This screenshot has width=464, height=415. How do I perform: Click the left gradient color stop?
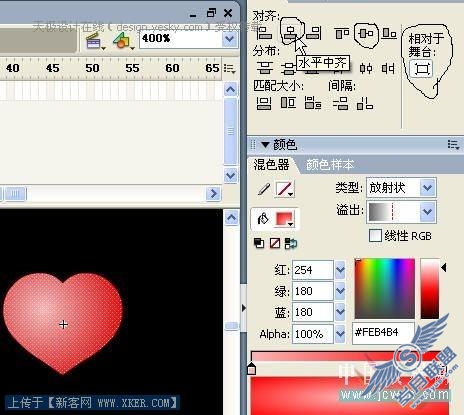[252, 369]
